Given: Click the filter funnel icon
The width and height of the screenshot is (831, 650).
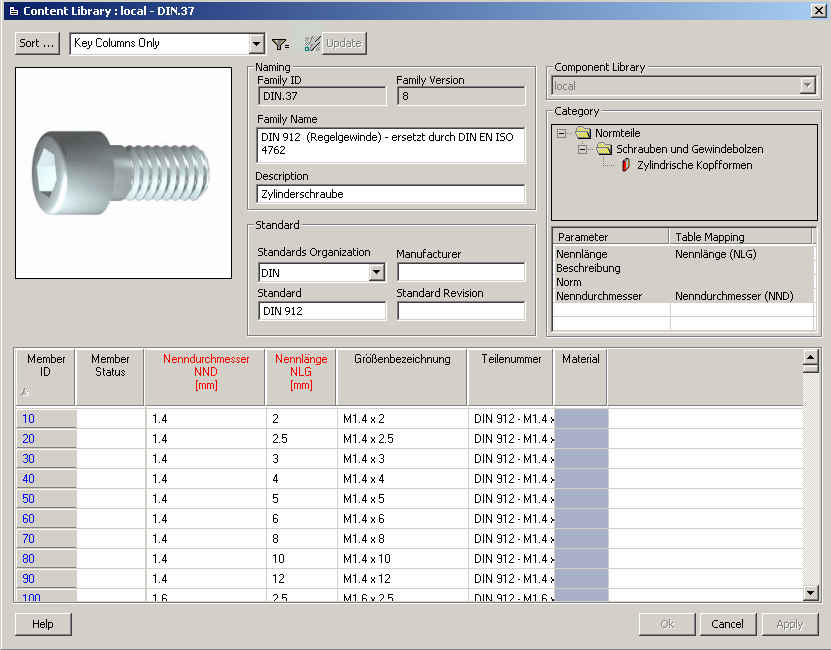Looking at the screenshot, I should tap(280, 44).
